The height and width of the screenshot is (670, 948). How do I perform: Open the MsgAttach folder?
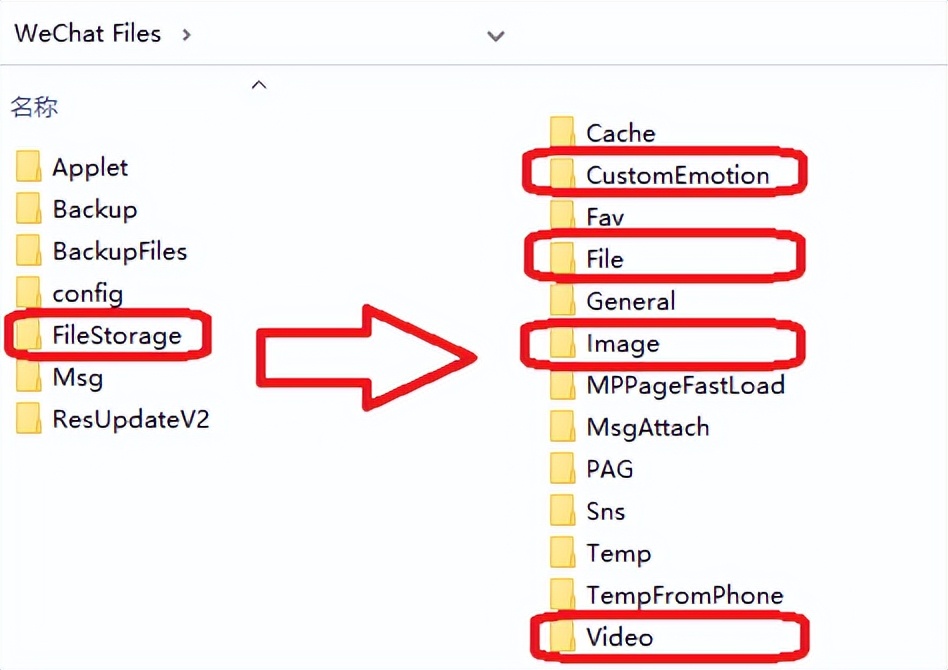point(650,427)
